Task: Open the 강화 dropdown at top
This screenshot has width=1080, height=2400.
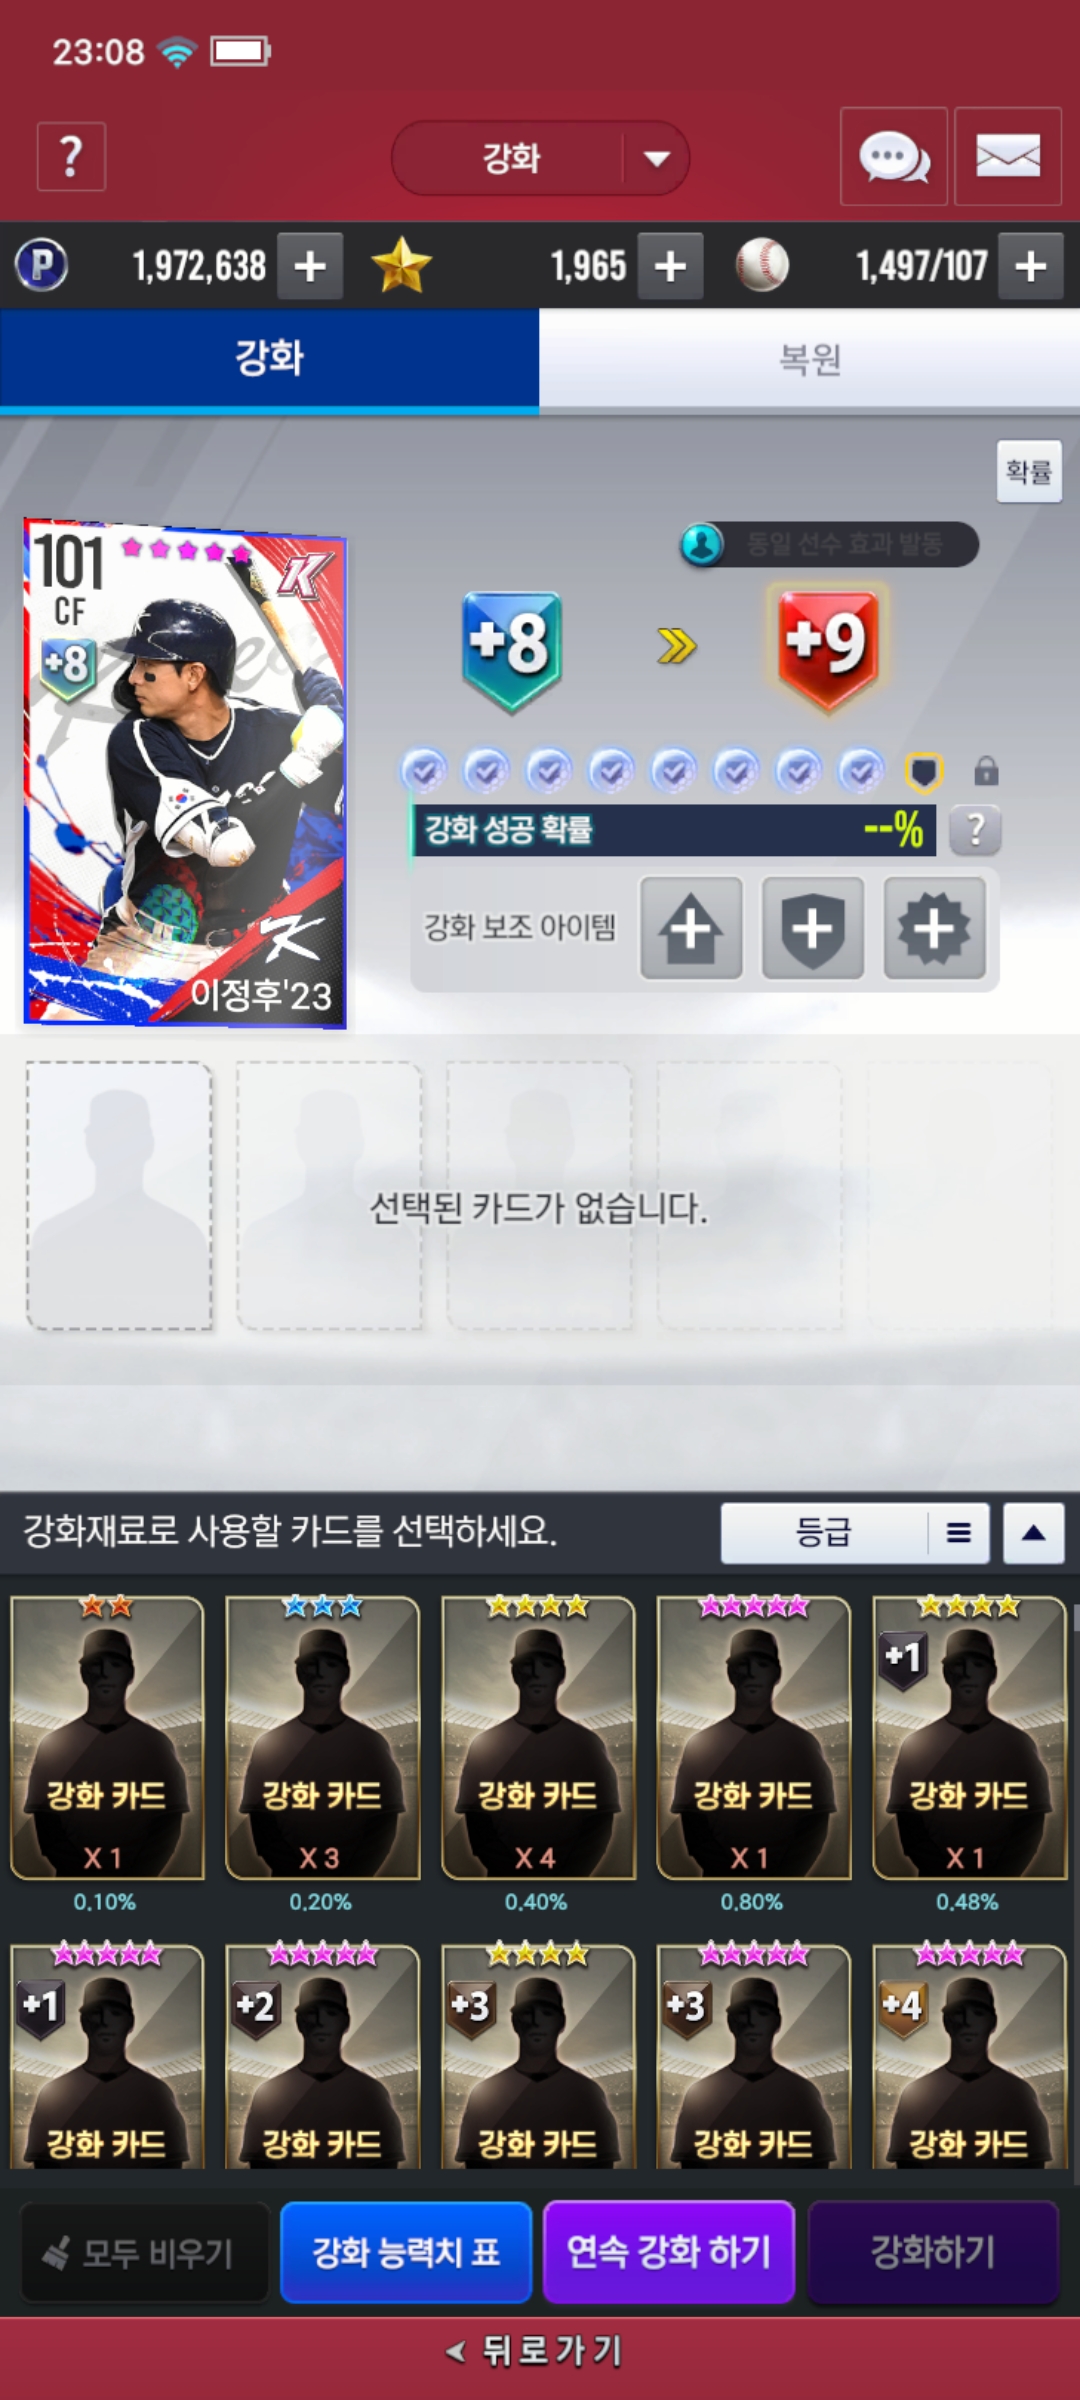Action: pyautogui.click(x=540, y=158)
